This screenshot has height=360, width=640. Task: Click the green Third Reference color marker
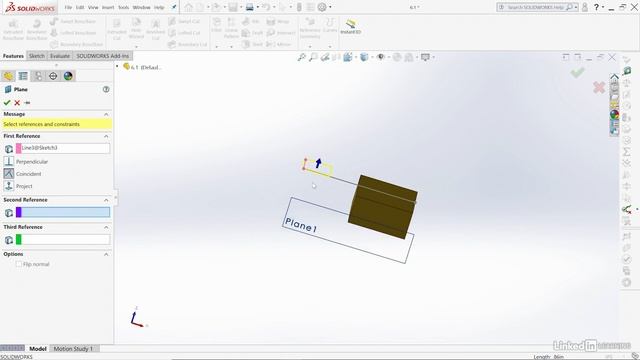[x=18, y=239]
